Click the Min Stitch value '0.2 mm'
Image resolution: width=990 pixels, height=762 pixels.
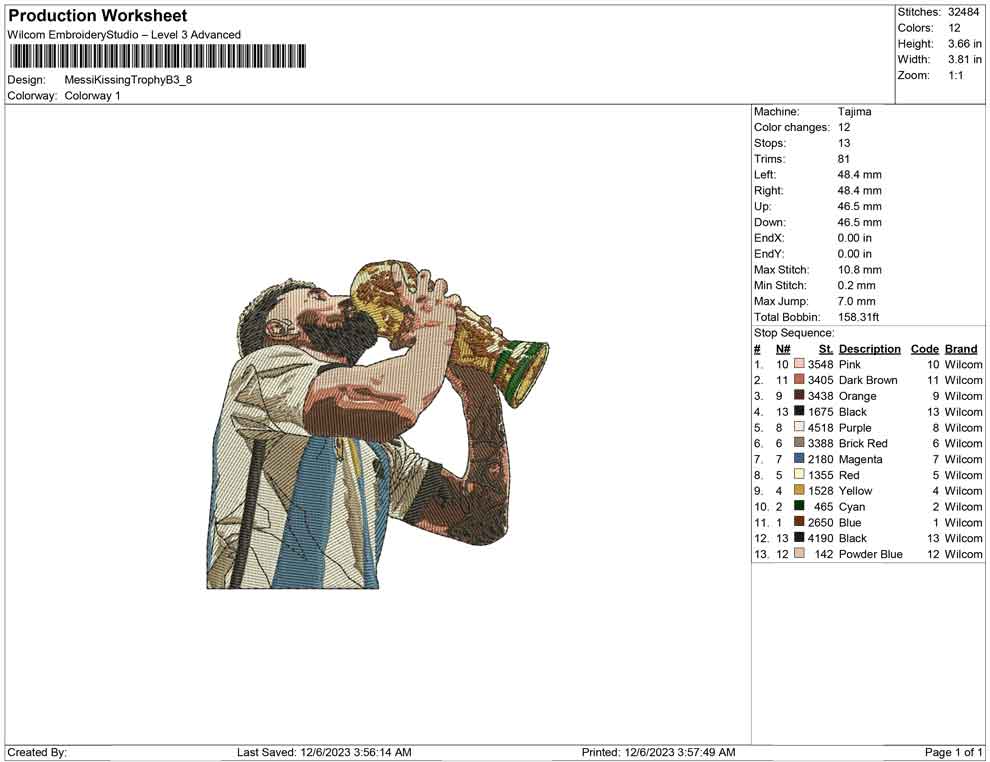coord(857,285)
